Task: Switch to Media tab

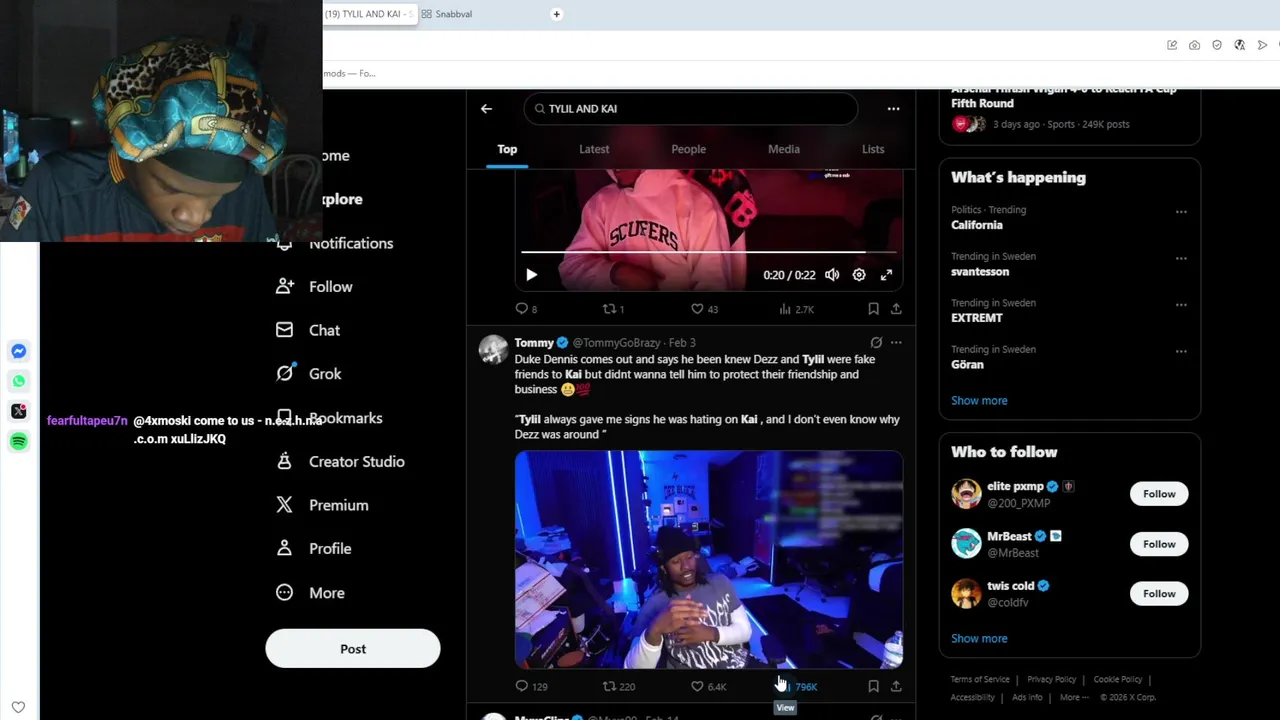Action: 784,149
